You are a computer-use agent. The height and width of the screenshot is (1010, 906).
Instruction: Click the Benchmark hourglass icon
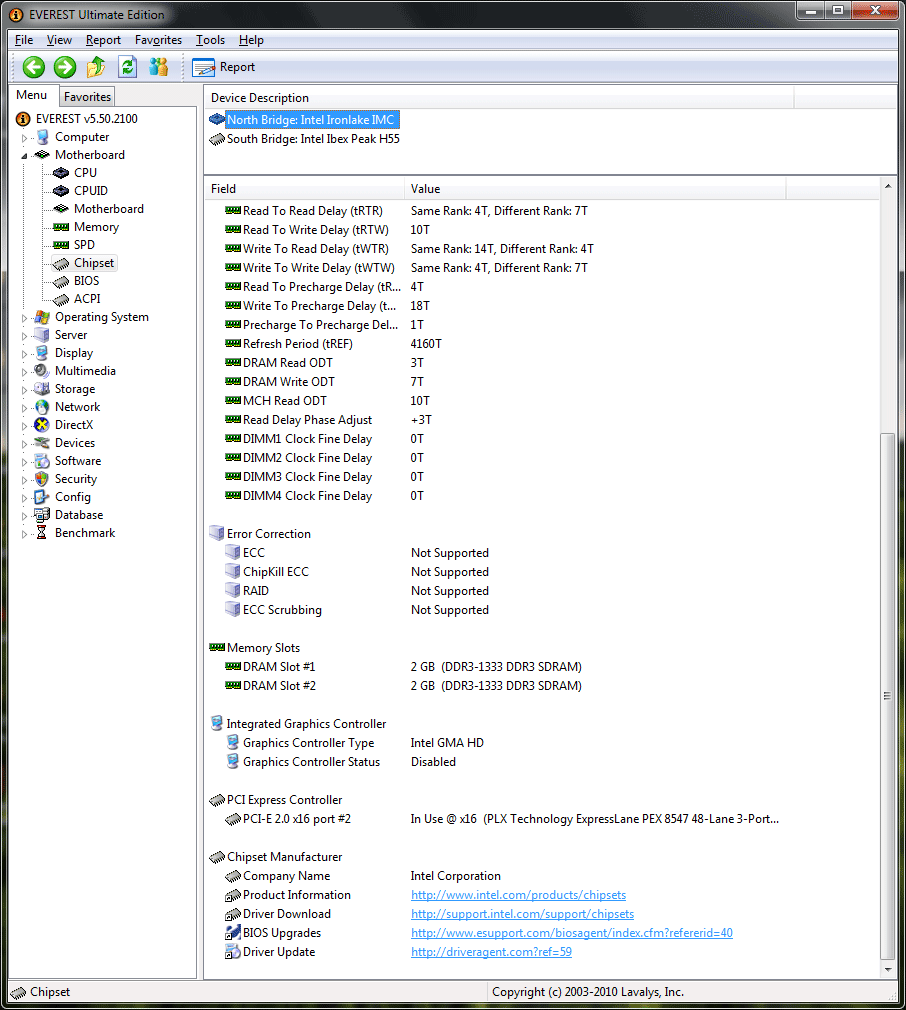coord(42,533)
